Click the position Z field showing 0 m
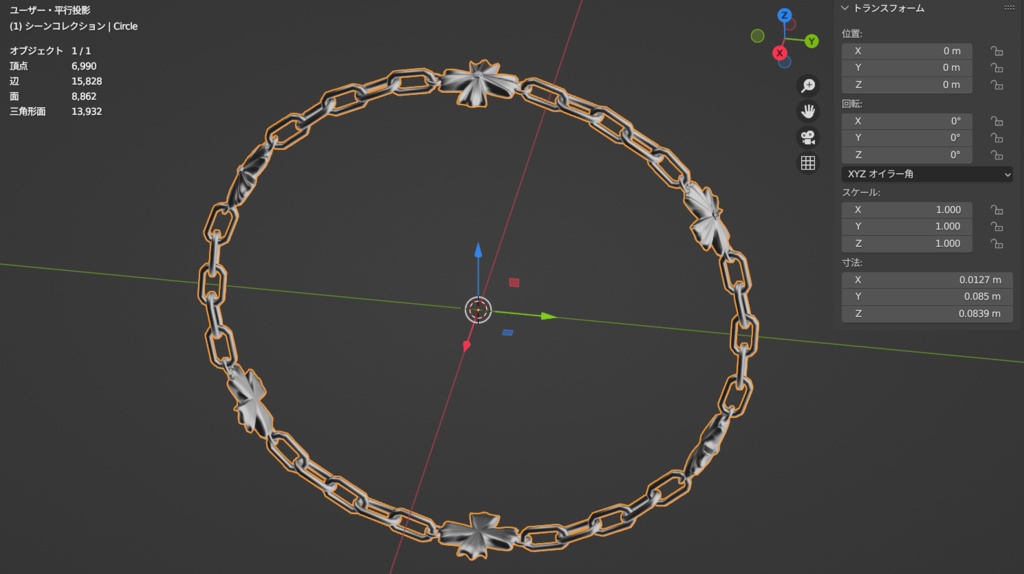1024x574 pixels. point(906,85)
